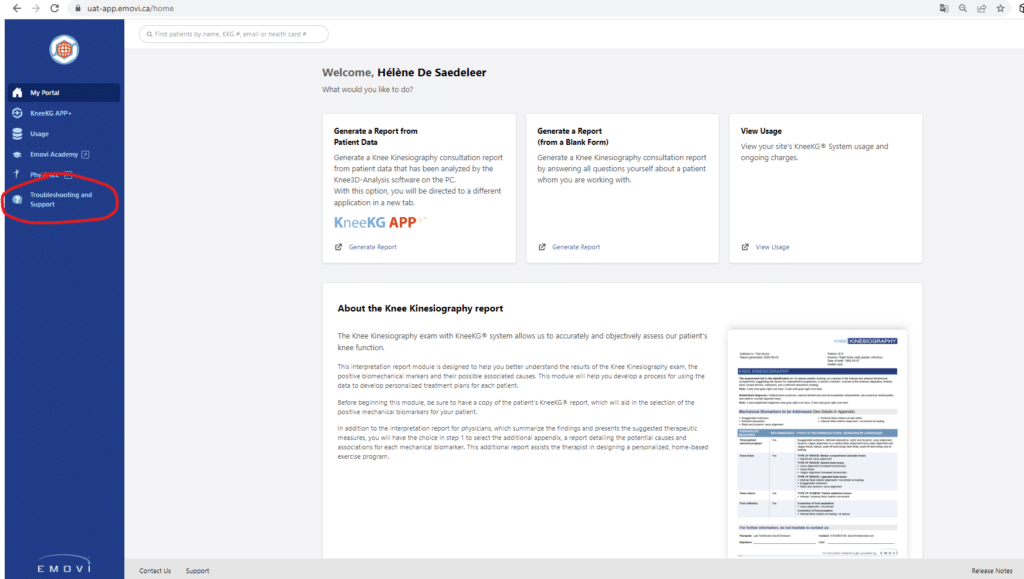1024x579 pixels.
Task: Click the 'Generate a Report from Patient Data' heading
Action: click(376, 136)
